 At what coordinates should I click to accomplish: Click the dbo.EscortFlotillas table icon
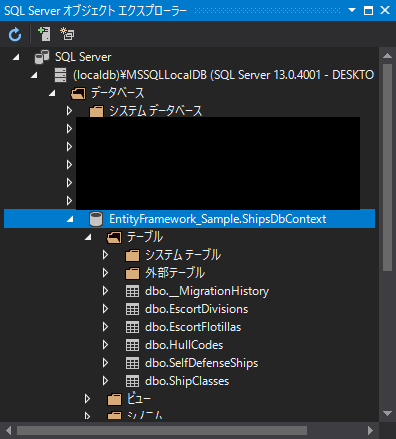tap(132, 327)
